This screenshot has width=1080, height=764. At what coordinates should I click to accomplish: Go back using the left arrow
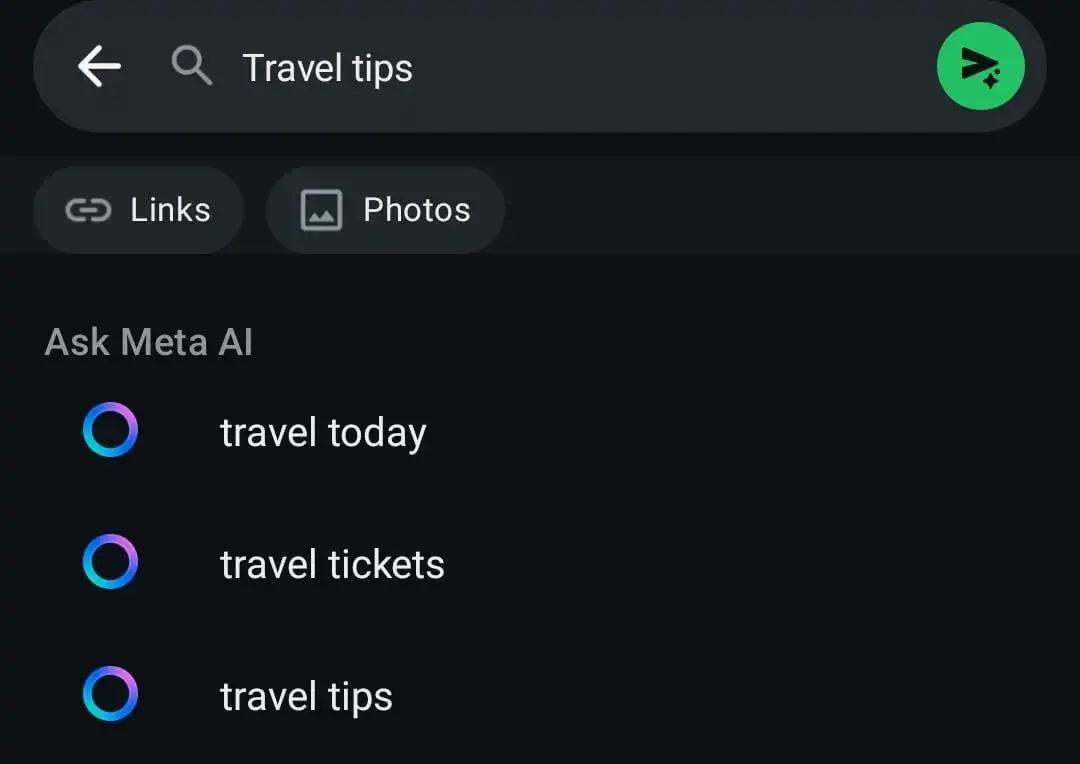[99, 67]
